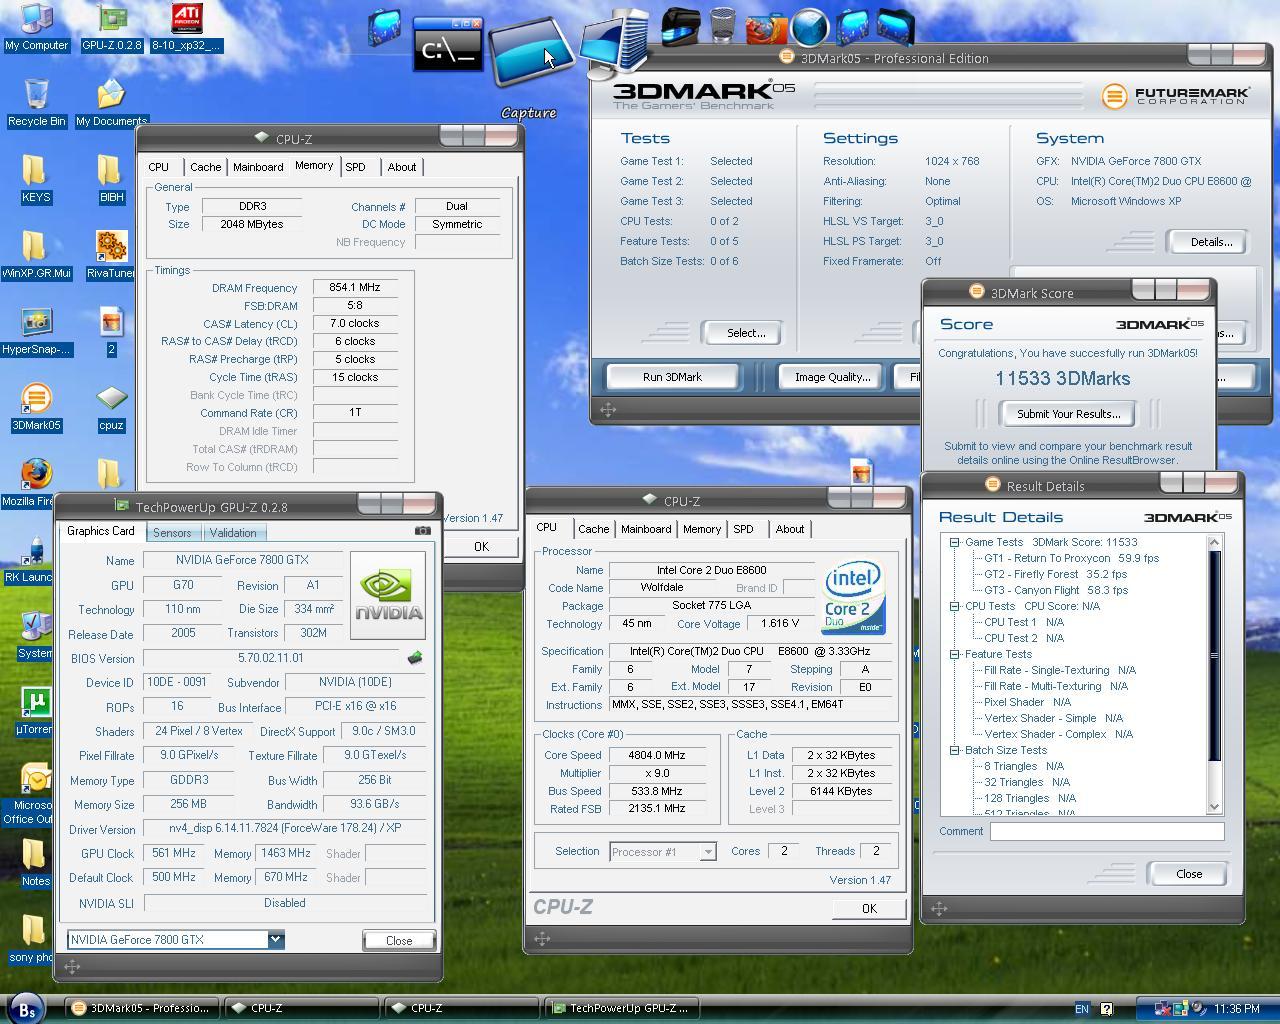Open the Memory tab in the lower CPU-Z window
This screenshot has height=1024, width=1280.
701,529
